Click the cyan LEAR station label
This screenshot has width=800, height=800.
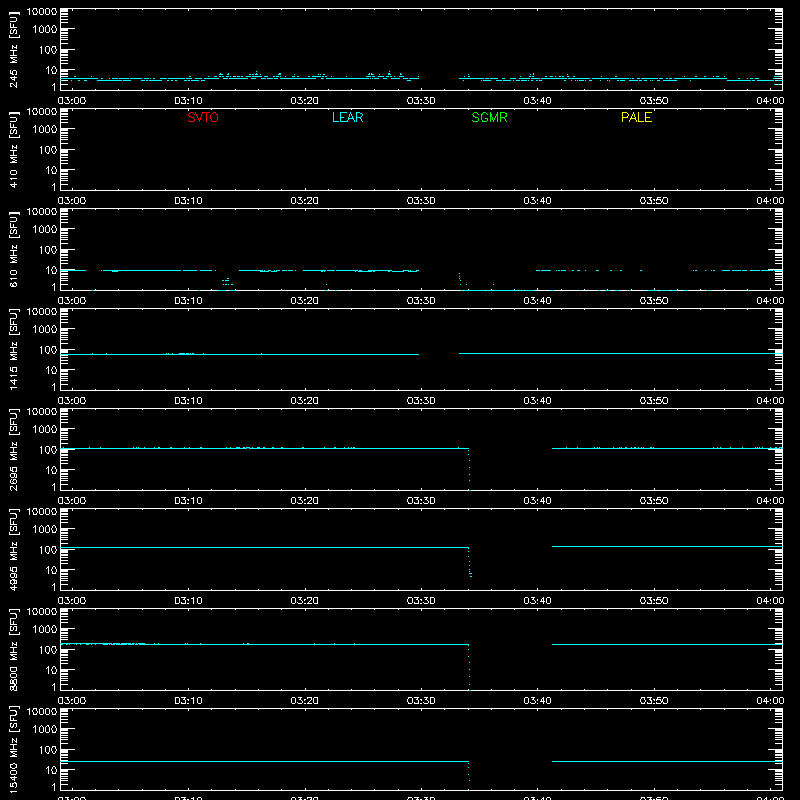[x=347, y=117]
